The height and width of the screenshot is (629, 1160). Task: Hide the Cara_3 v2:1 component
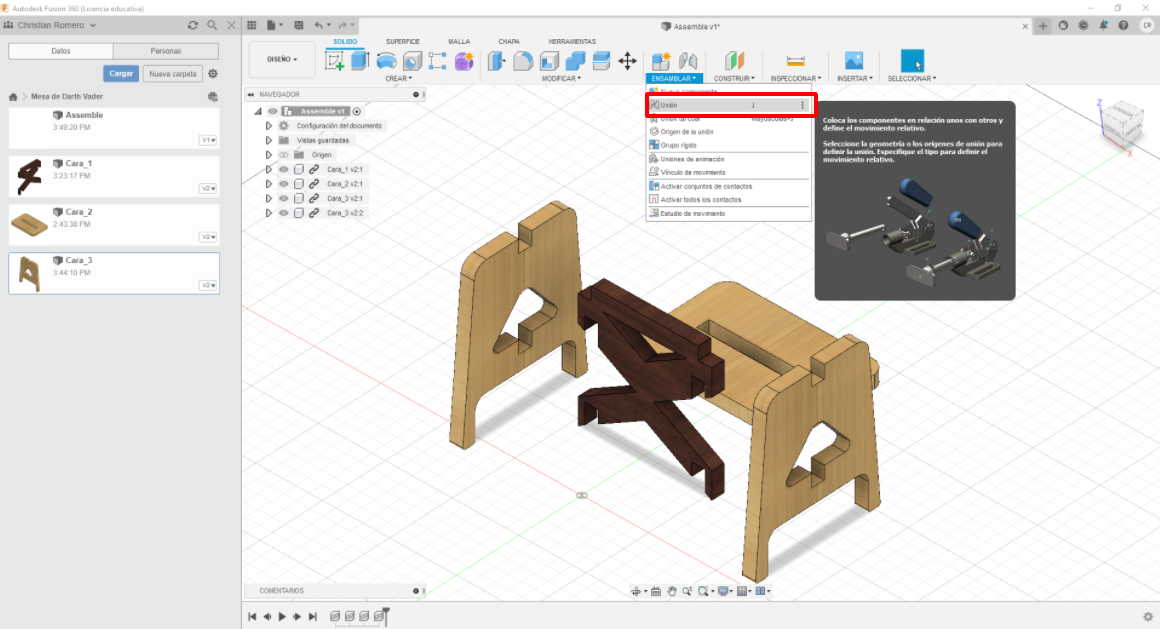283,198
